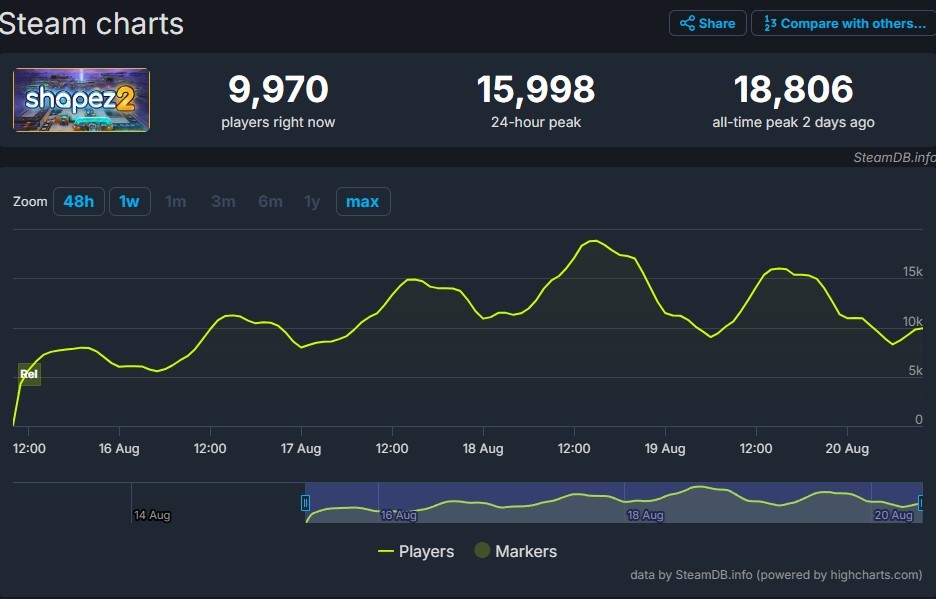The image size is (936, 599).
Task: Click the 15,998 24-hour peak value
Action: [x=536, y=89]
